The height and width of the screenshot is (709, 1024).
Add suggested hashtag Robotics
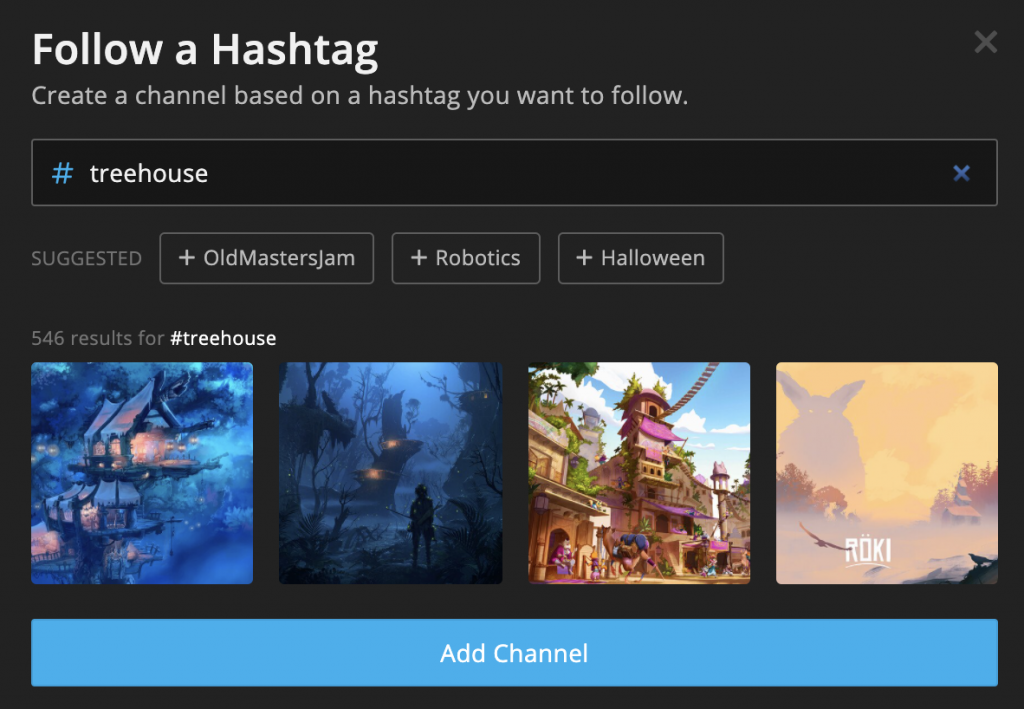point(466,258)
